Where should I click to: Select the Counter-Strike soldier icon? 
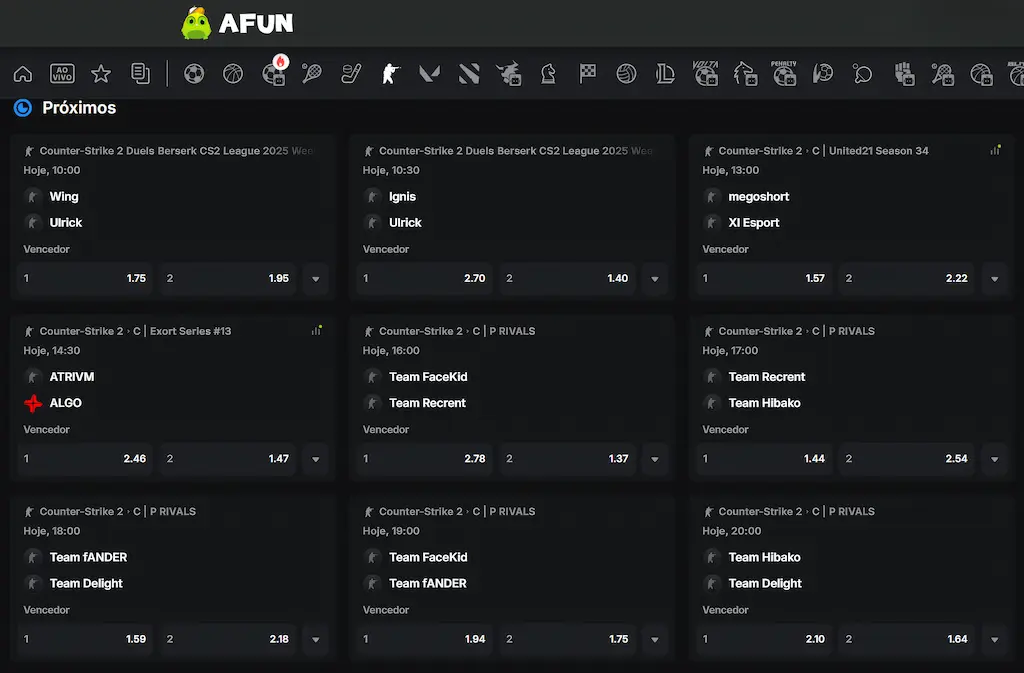391,74
